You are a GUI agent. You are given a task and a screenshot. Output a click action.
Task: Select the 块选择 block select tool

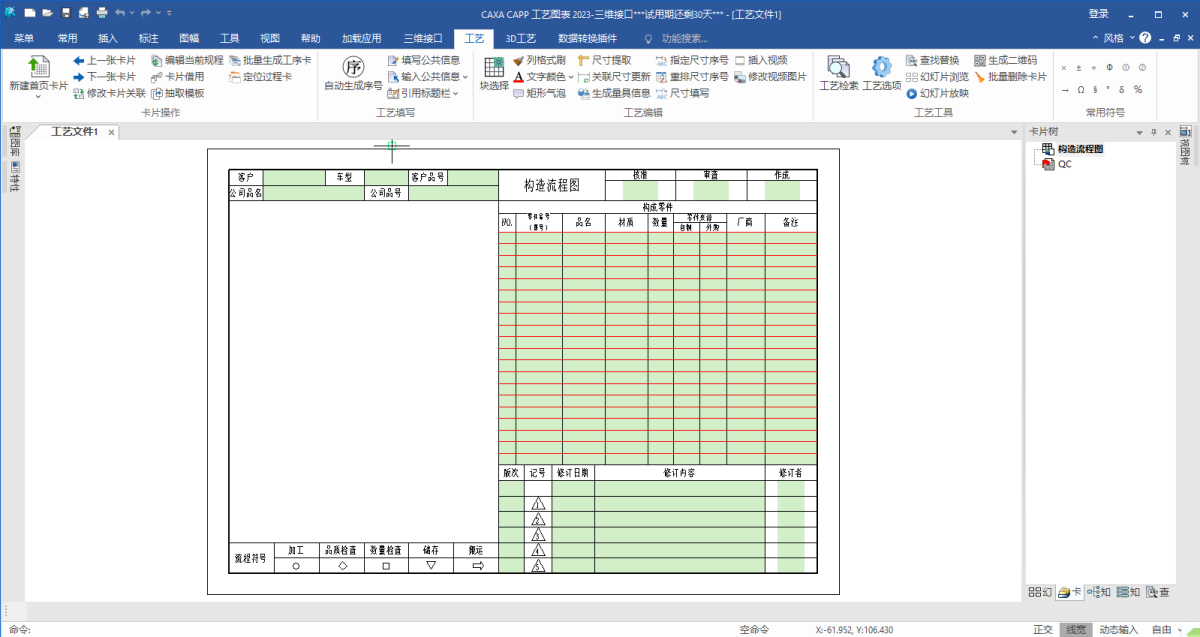[494, 68]
